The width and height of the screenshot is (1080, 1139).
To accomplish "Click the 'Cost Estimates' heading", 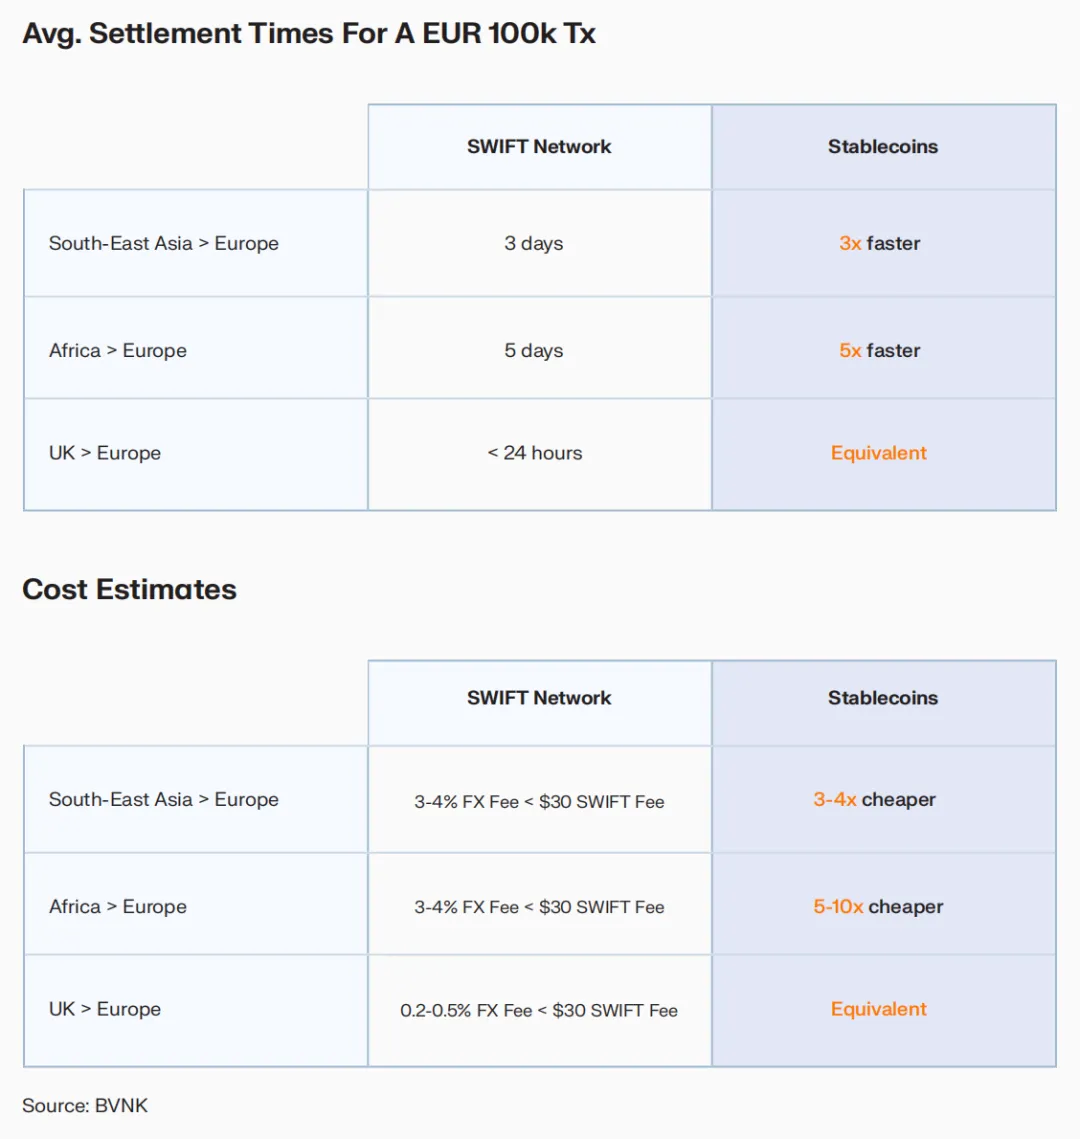I will 130,590.
